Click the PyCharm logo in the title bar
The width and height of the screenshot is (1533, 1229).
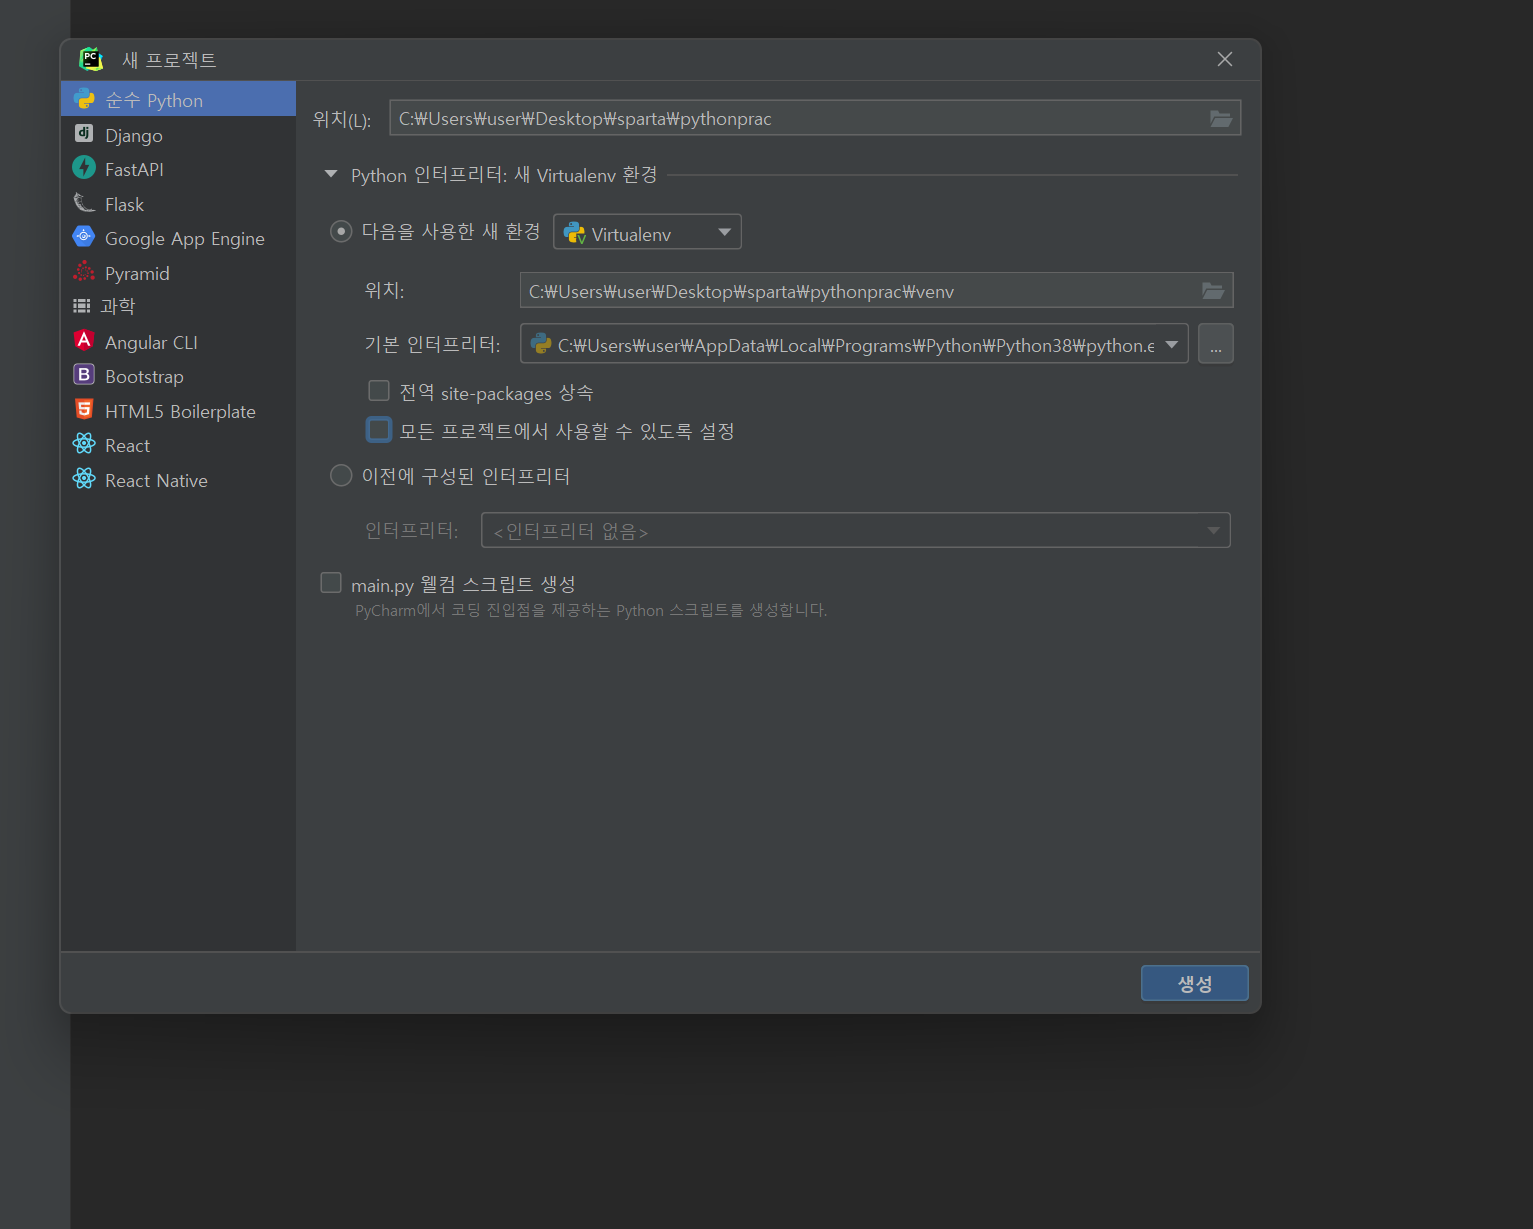coord(91,59)
